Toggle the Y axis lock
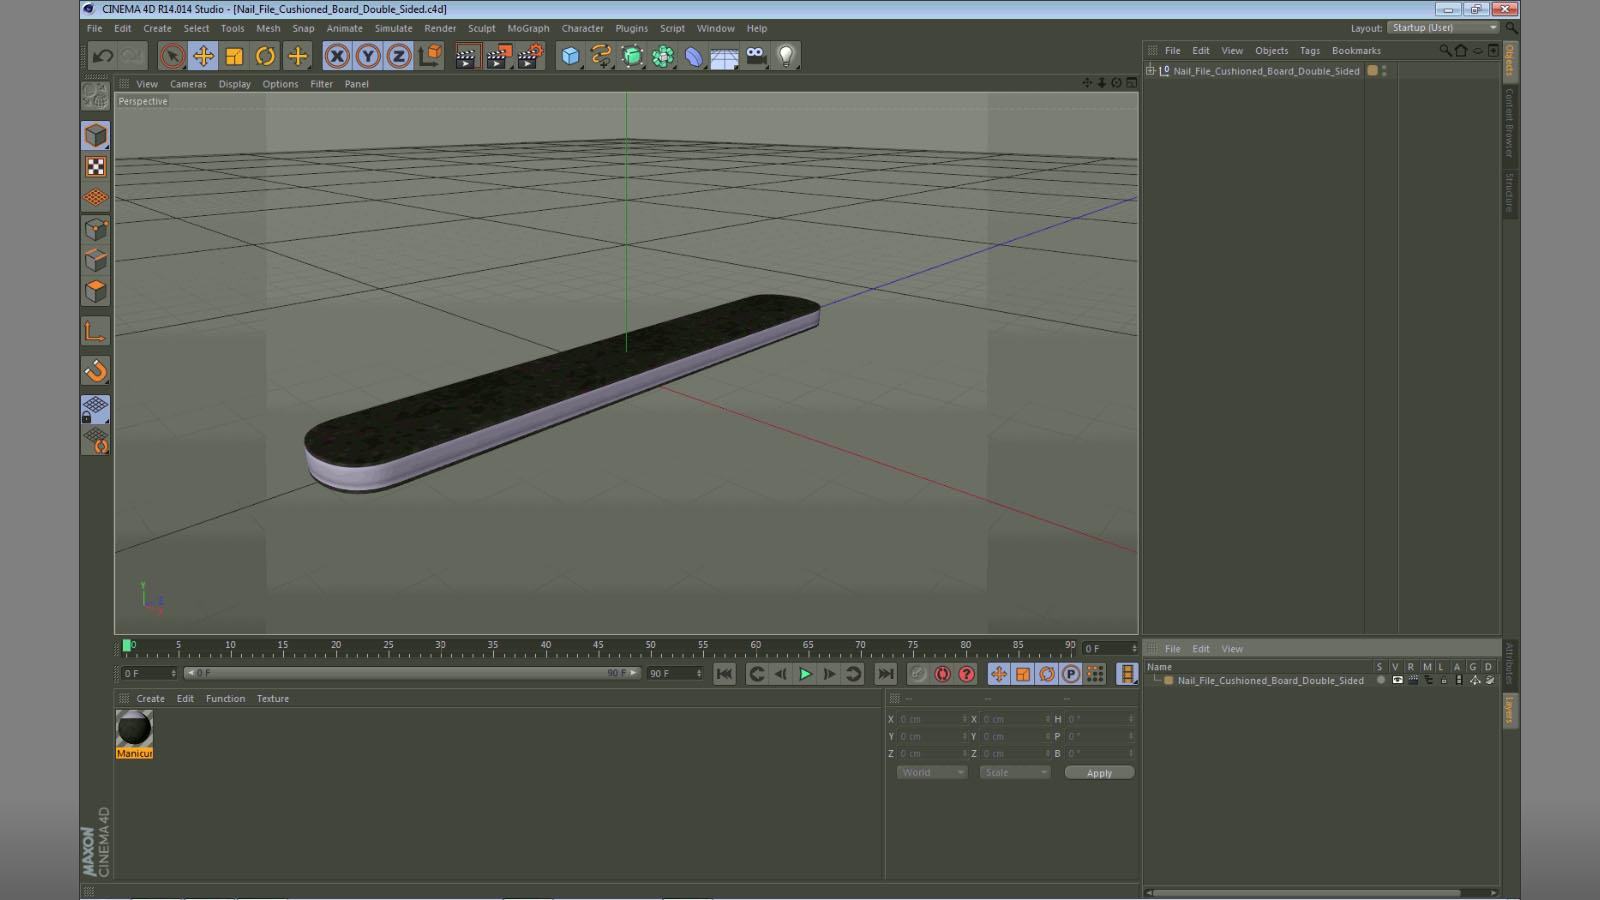1600x900 pixels. (368, 56)
